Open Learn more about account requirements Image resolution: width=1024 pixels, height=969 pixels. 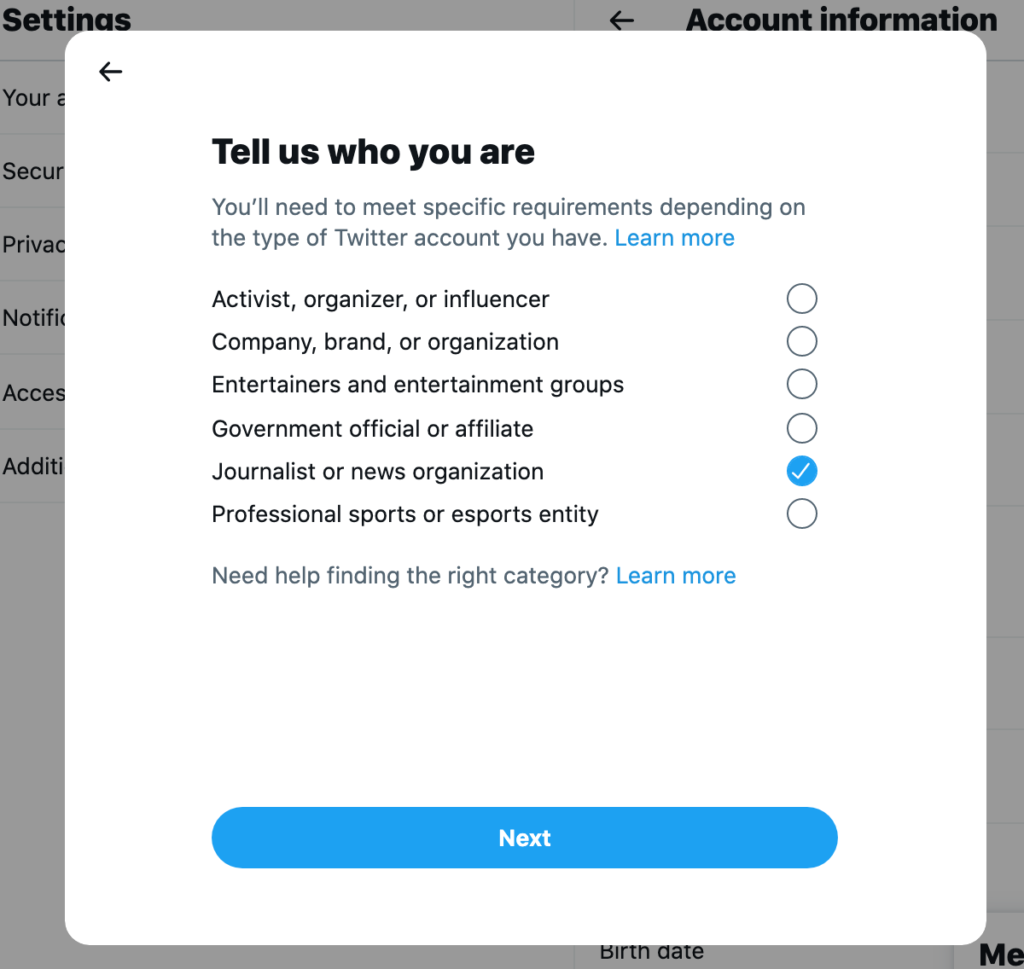(x=674, y=238)
